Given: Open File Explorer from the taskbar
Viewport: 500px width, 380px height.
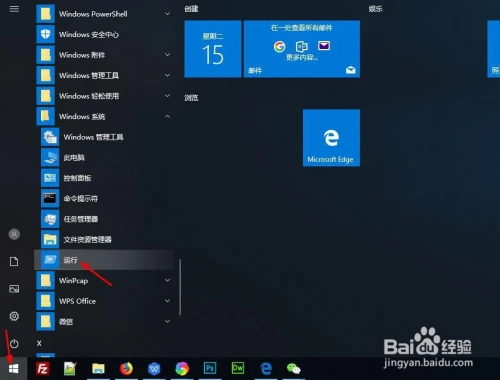Looking at the screenshot, I should 98,369.
